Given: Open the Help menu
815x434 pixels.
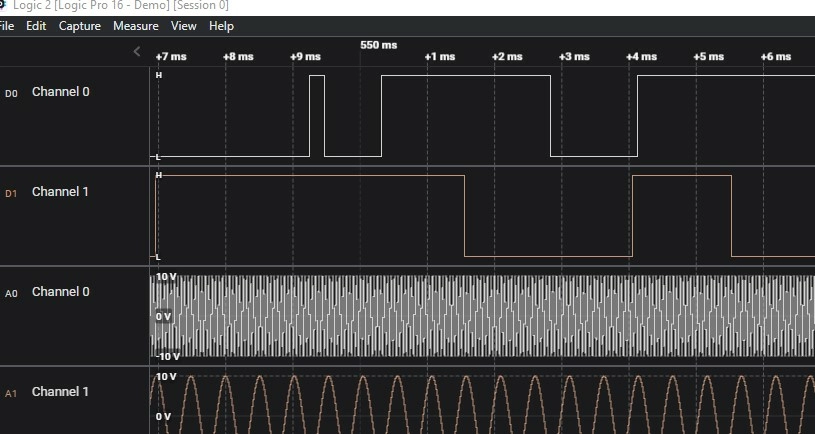Looking at the screenshot, I should click(x=221, y=26).
